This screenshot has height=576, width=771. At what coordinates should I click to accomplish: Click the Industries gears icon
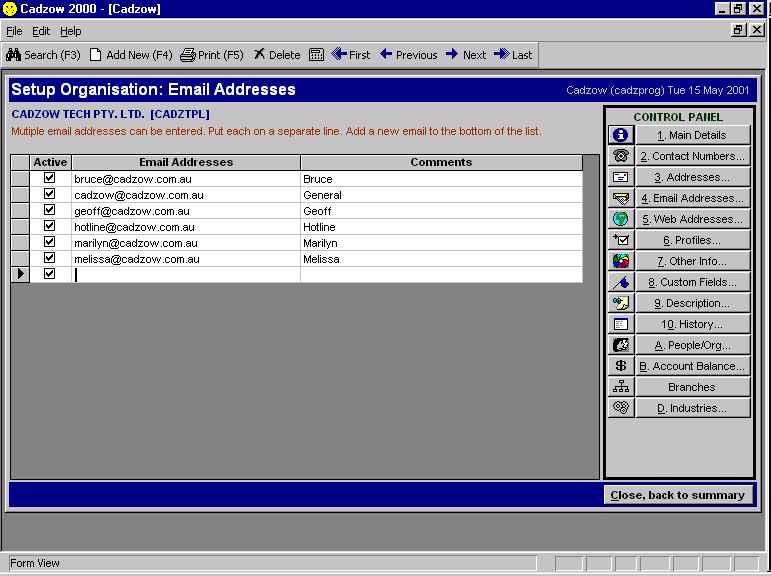(x=621, y=408)
